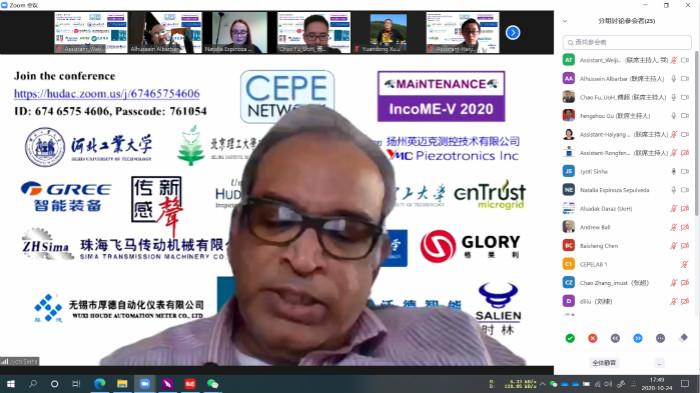Click the camera-off icon for Chao Zhang_imust
700x393 pixels.
(x=685, y=283)
